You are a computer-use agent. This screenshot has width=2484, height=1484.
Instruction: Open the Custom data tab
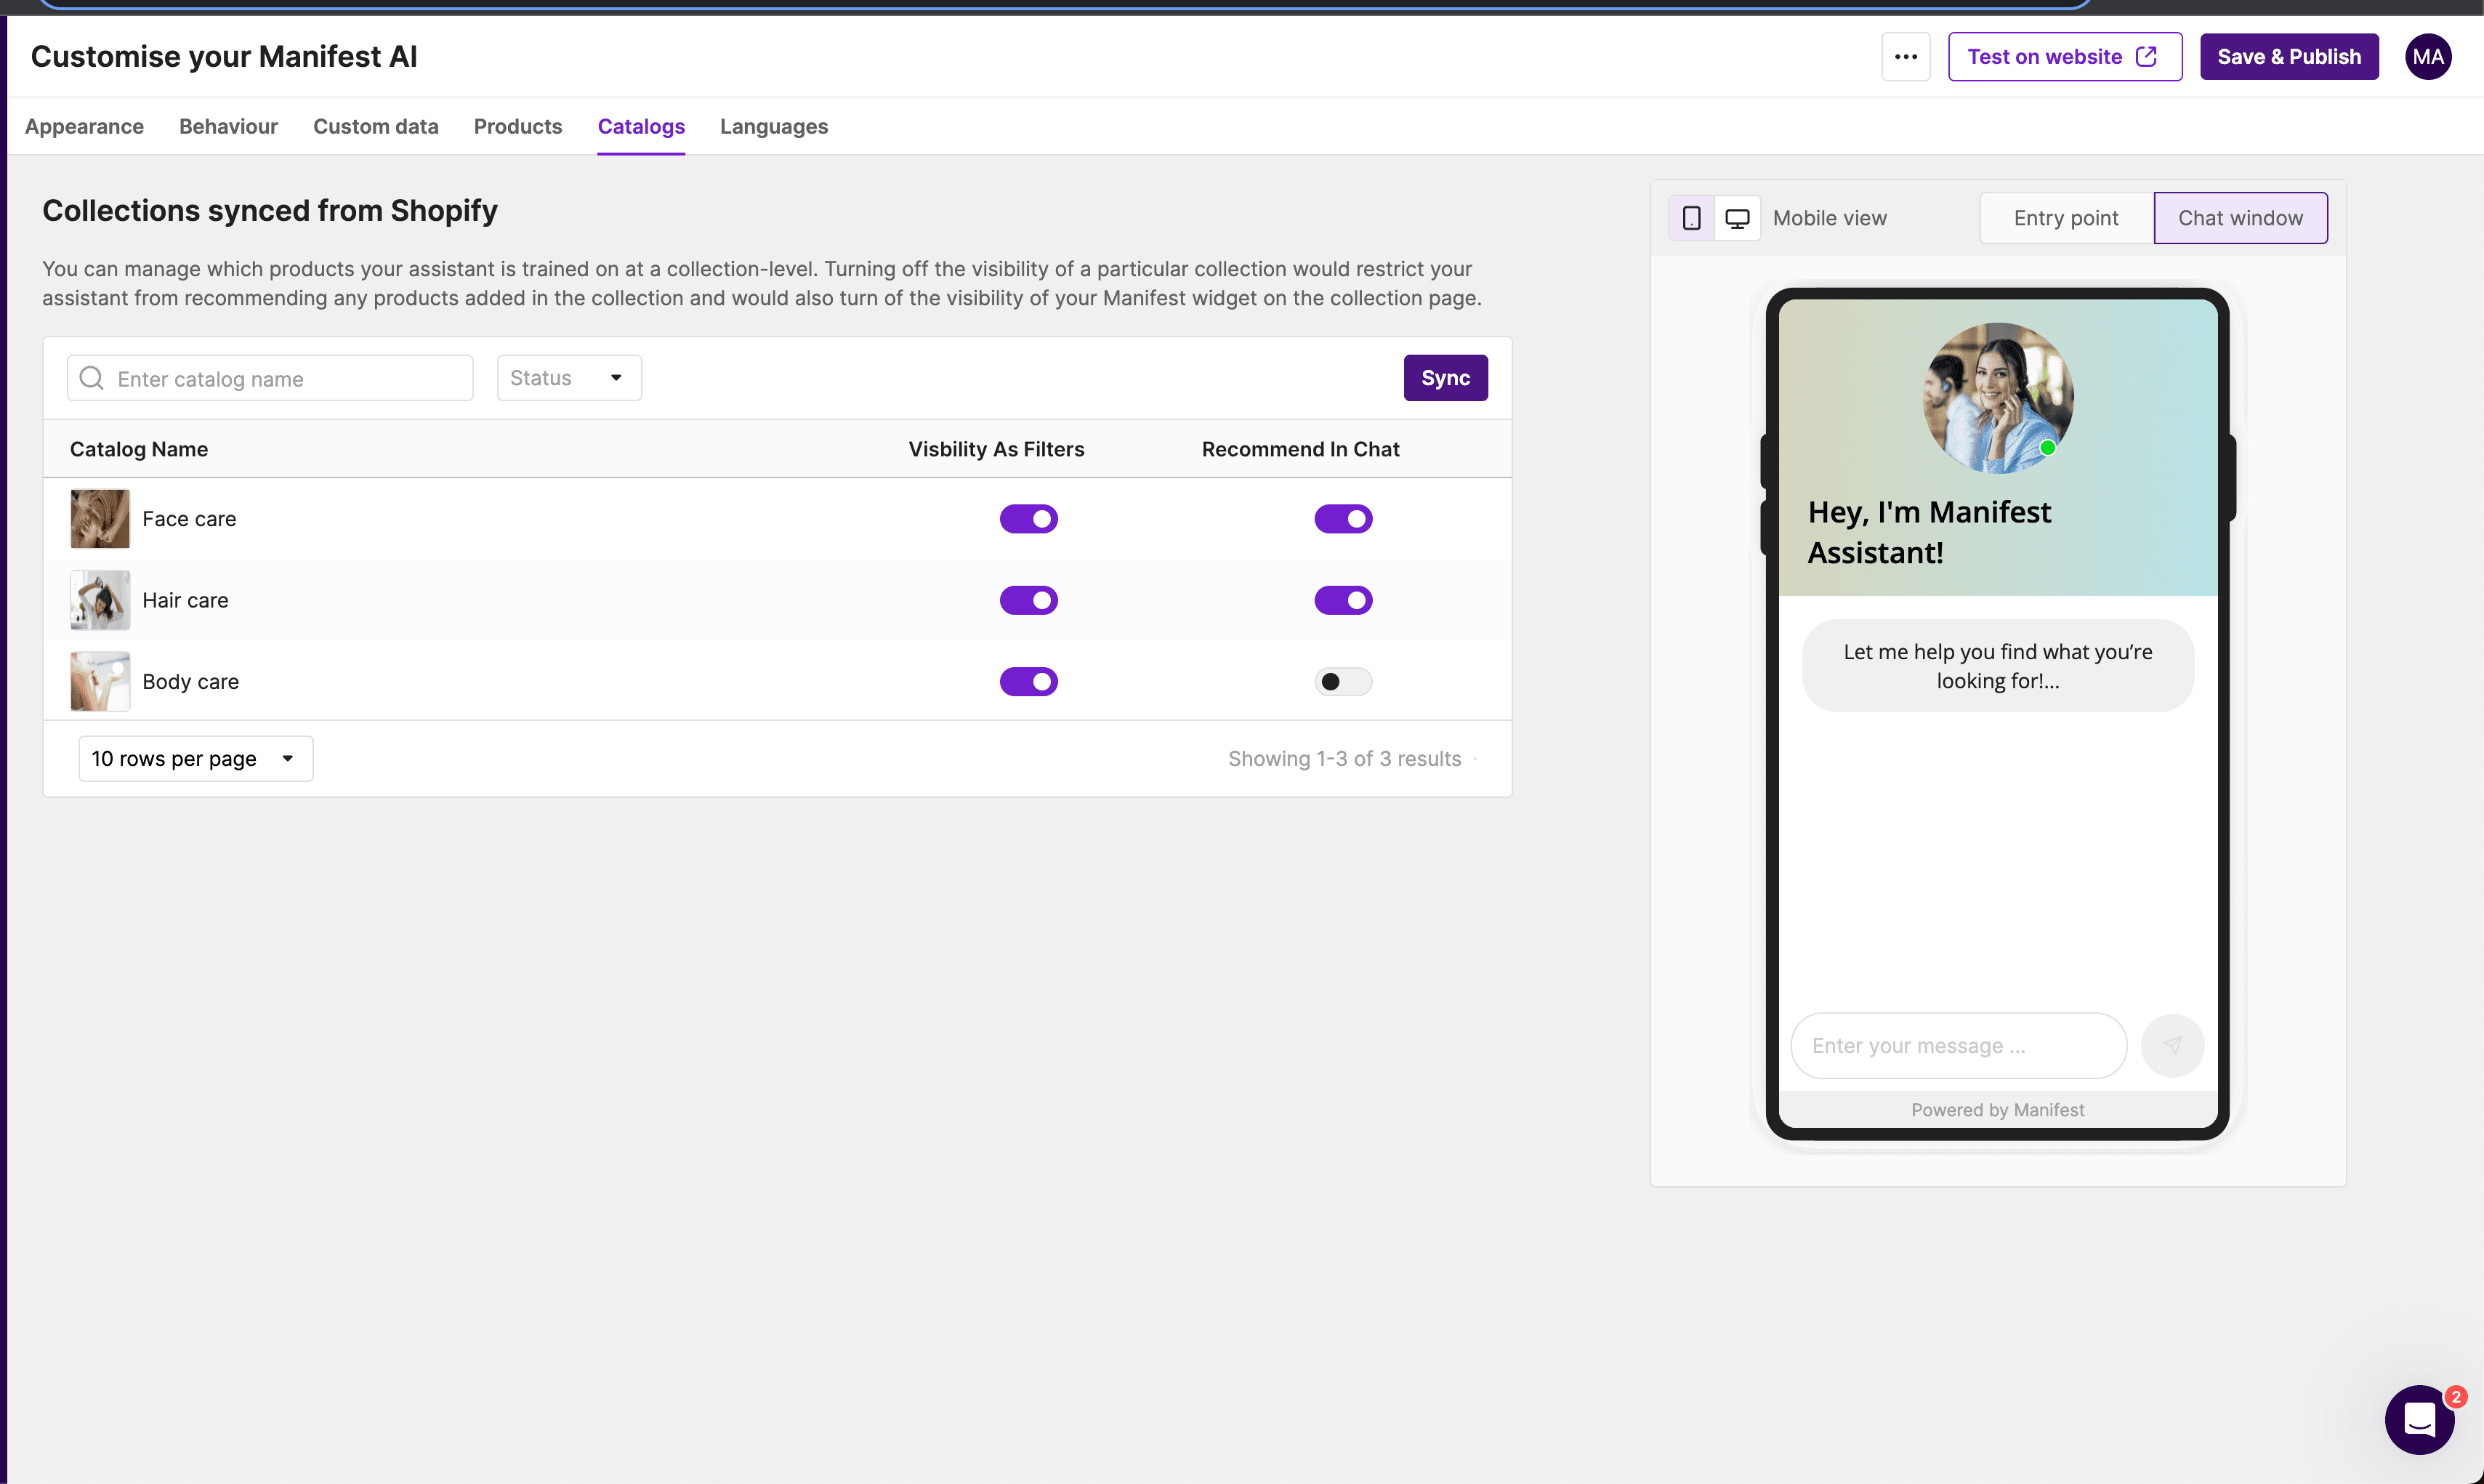coord(376,127)
